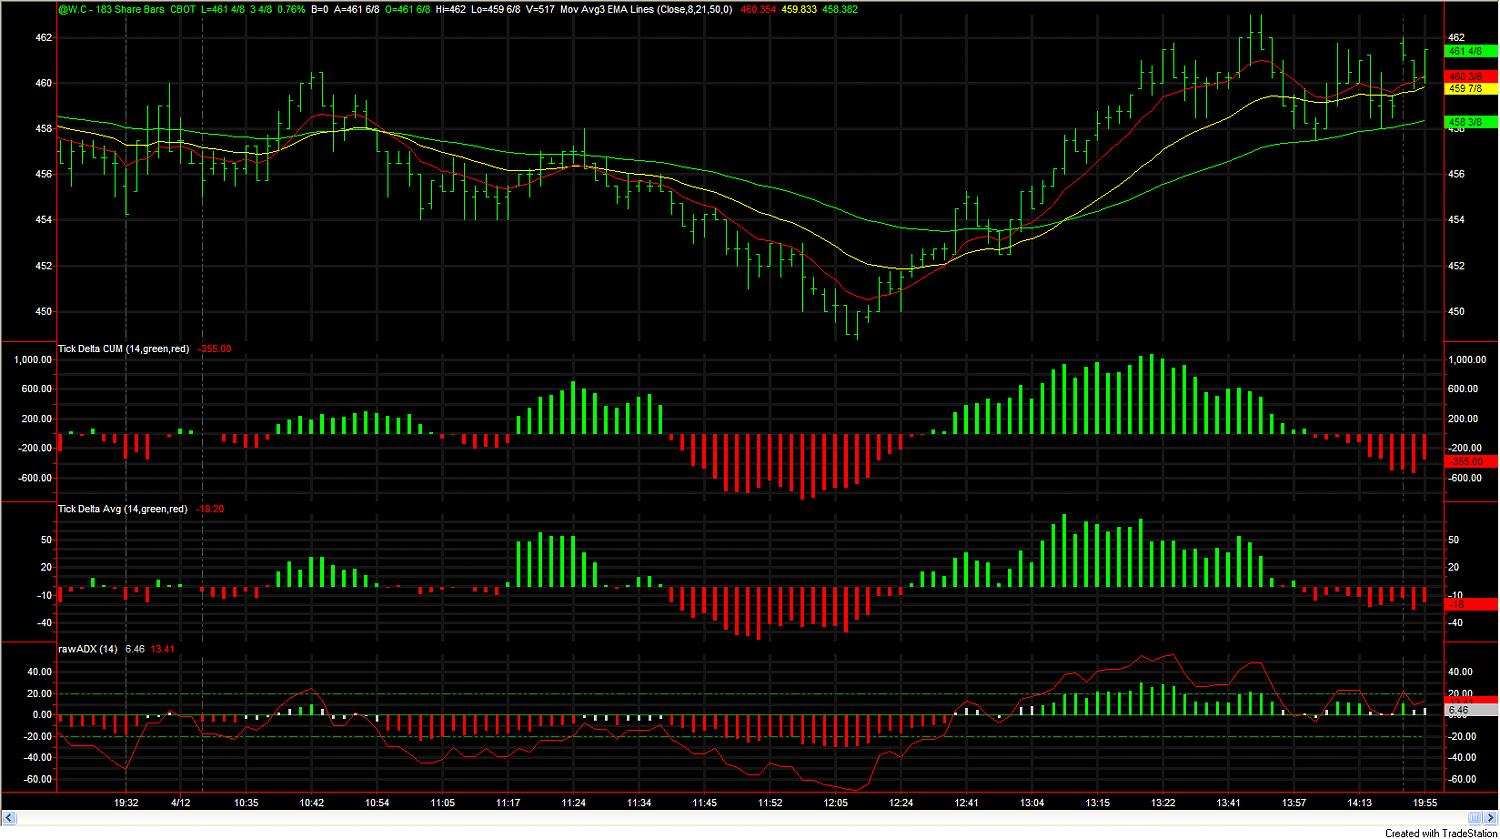The height and width of the screenshot is (839, 1500).
Task: Click the '13.41' rawADX value in red
Action: point(163,649)
